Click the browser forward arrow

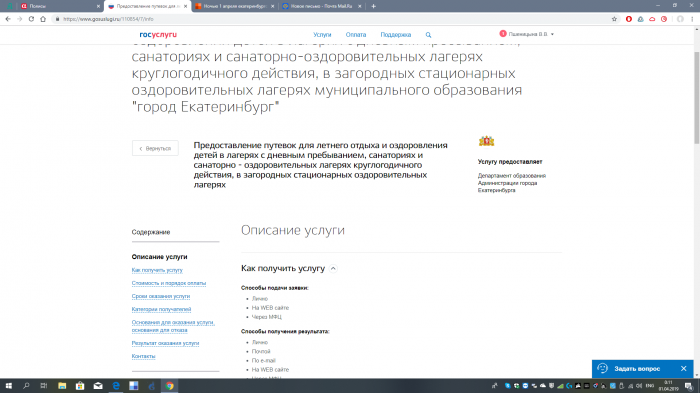pyautogui.click(x=20, y=19)
